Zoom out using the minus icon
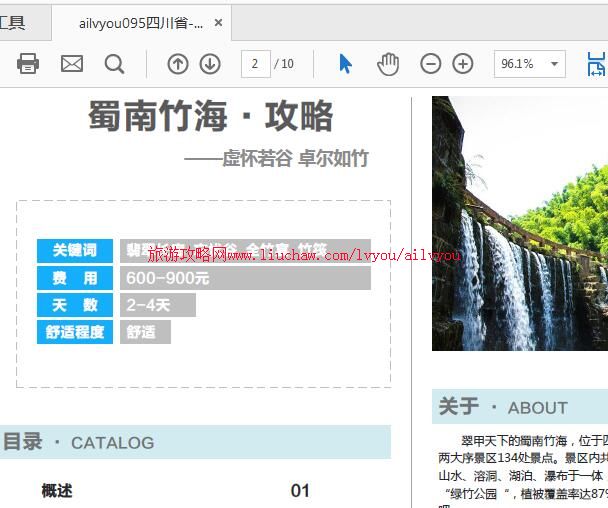 tap(431, 64)
